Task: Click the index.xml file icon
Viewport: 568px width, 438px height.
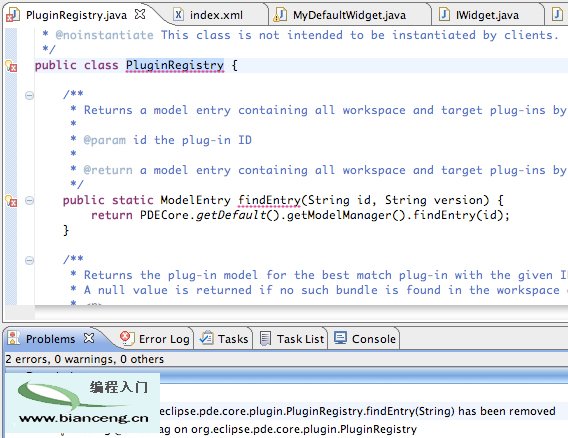Action: coord(178,14)
